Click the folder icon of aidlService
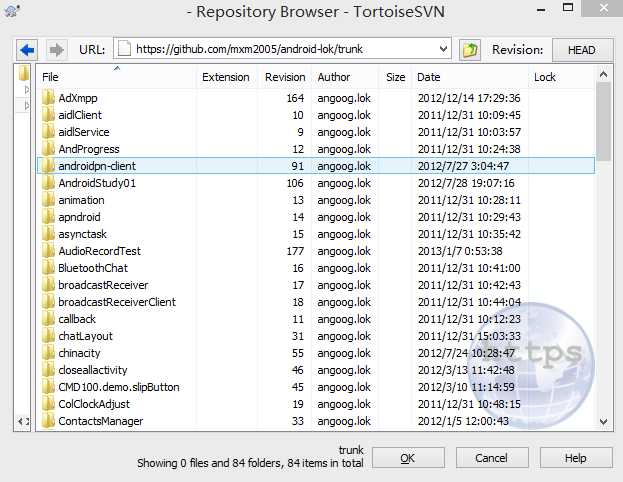Screen dimensions: 623x482 coord(48,132)
